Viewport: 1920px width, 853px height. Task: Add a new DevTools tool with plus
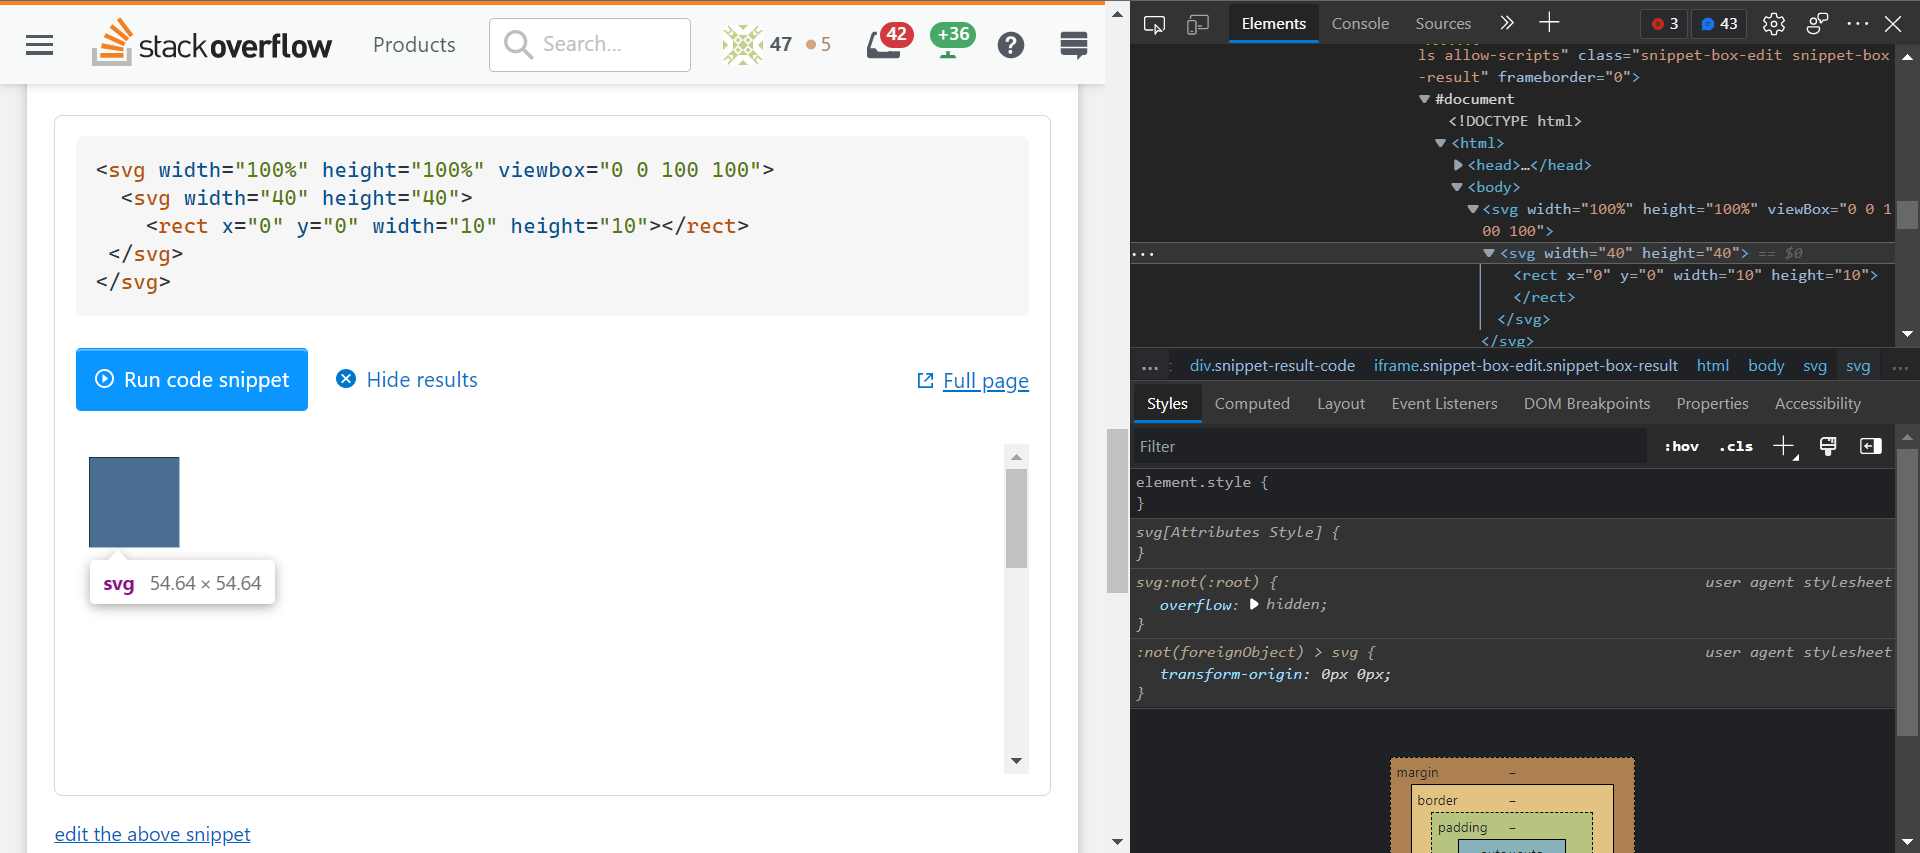(1549, 23)
